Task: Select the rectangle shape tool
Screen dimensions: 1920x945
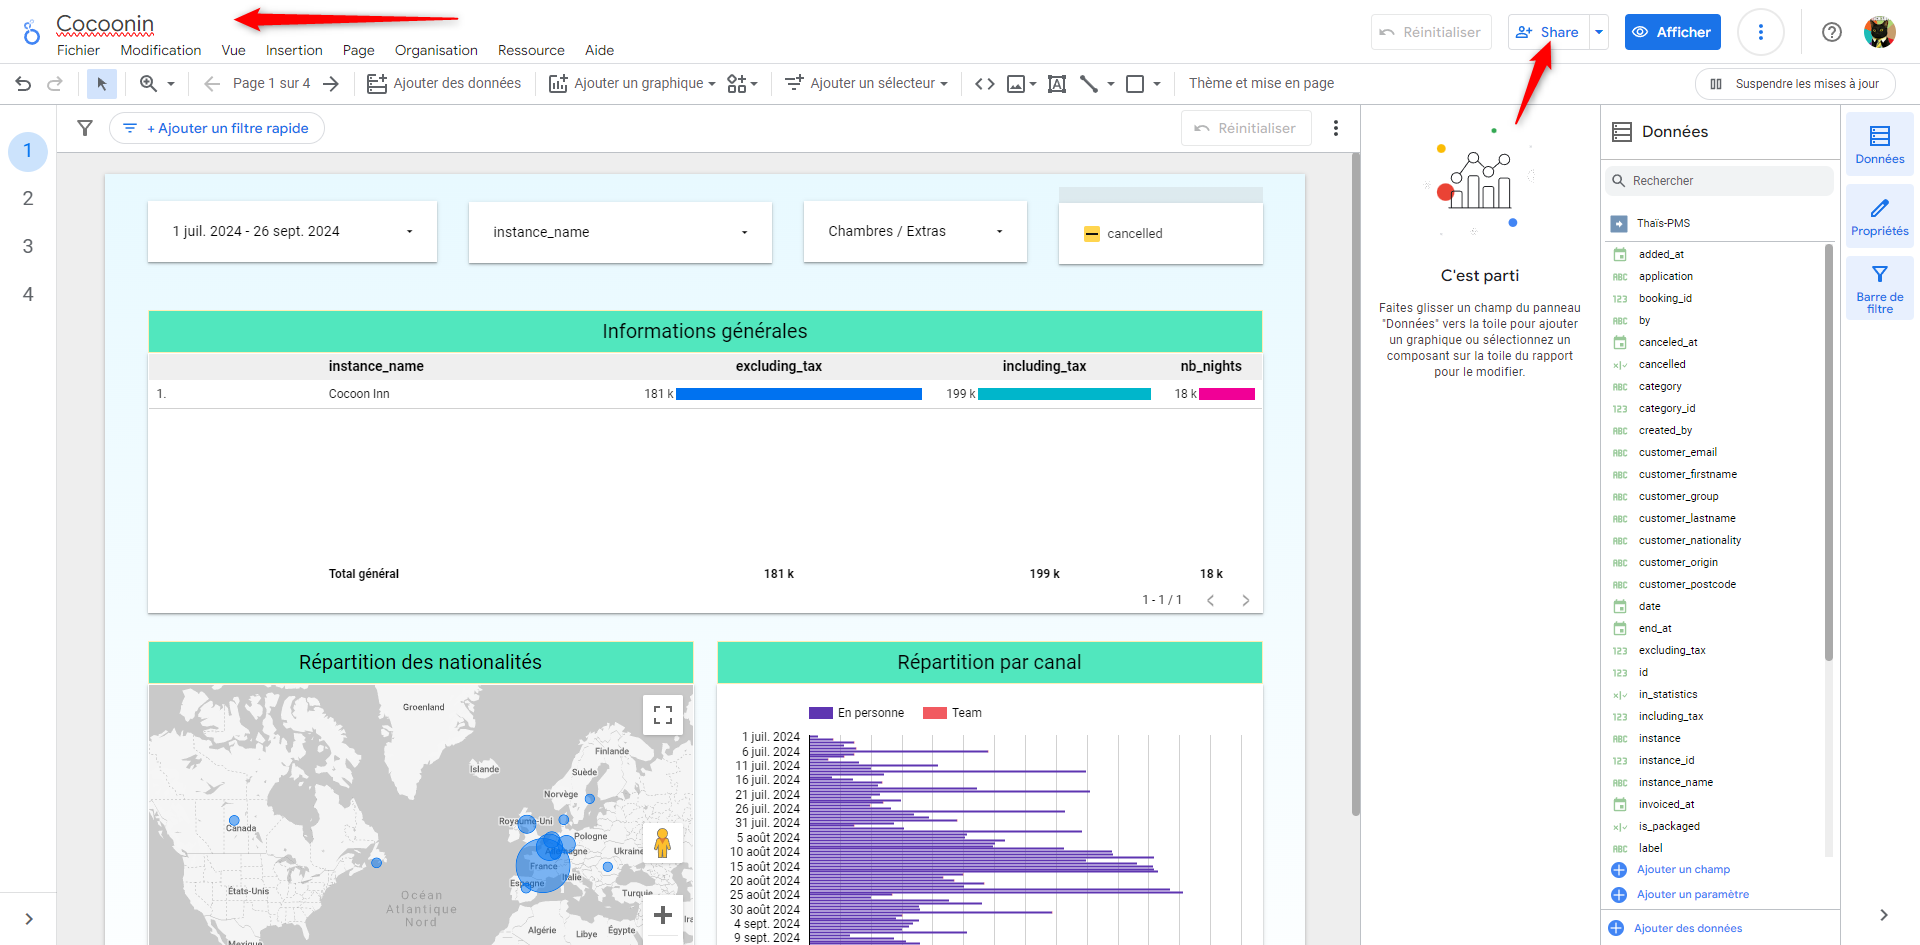Action: point(1135,84)
